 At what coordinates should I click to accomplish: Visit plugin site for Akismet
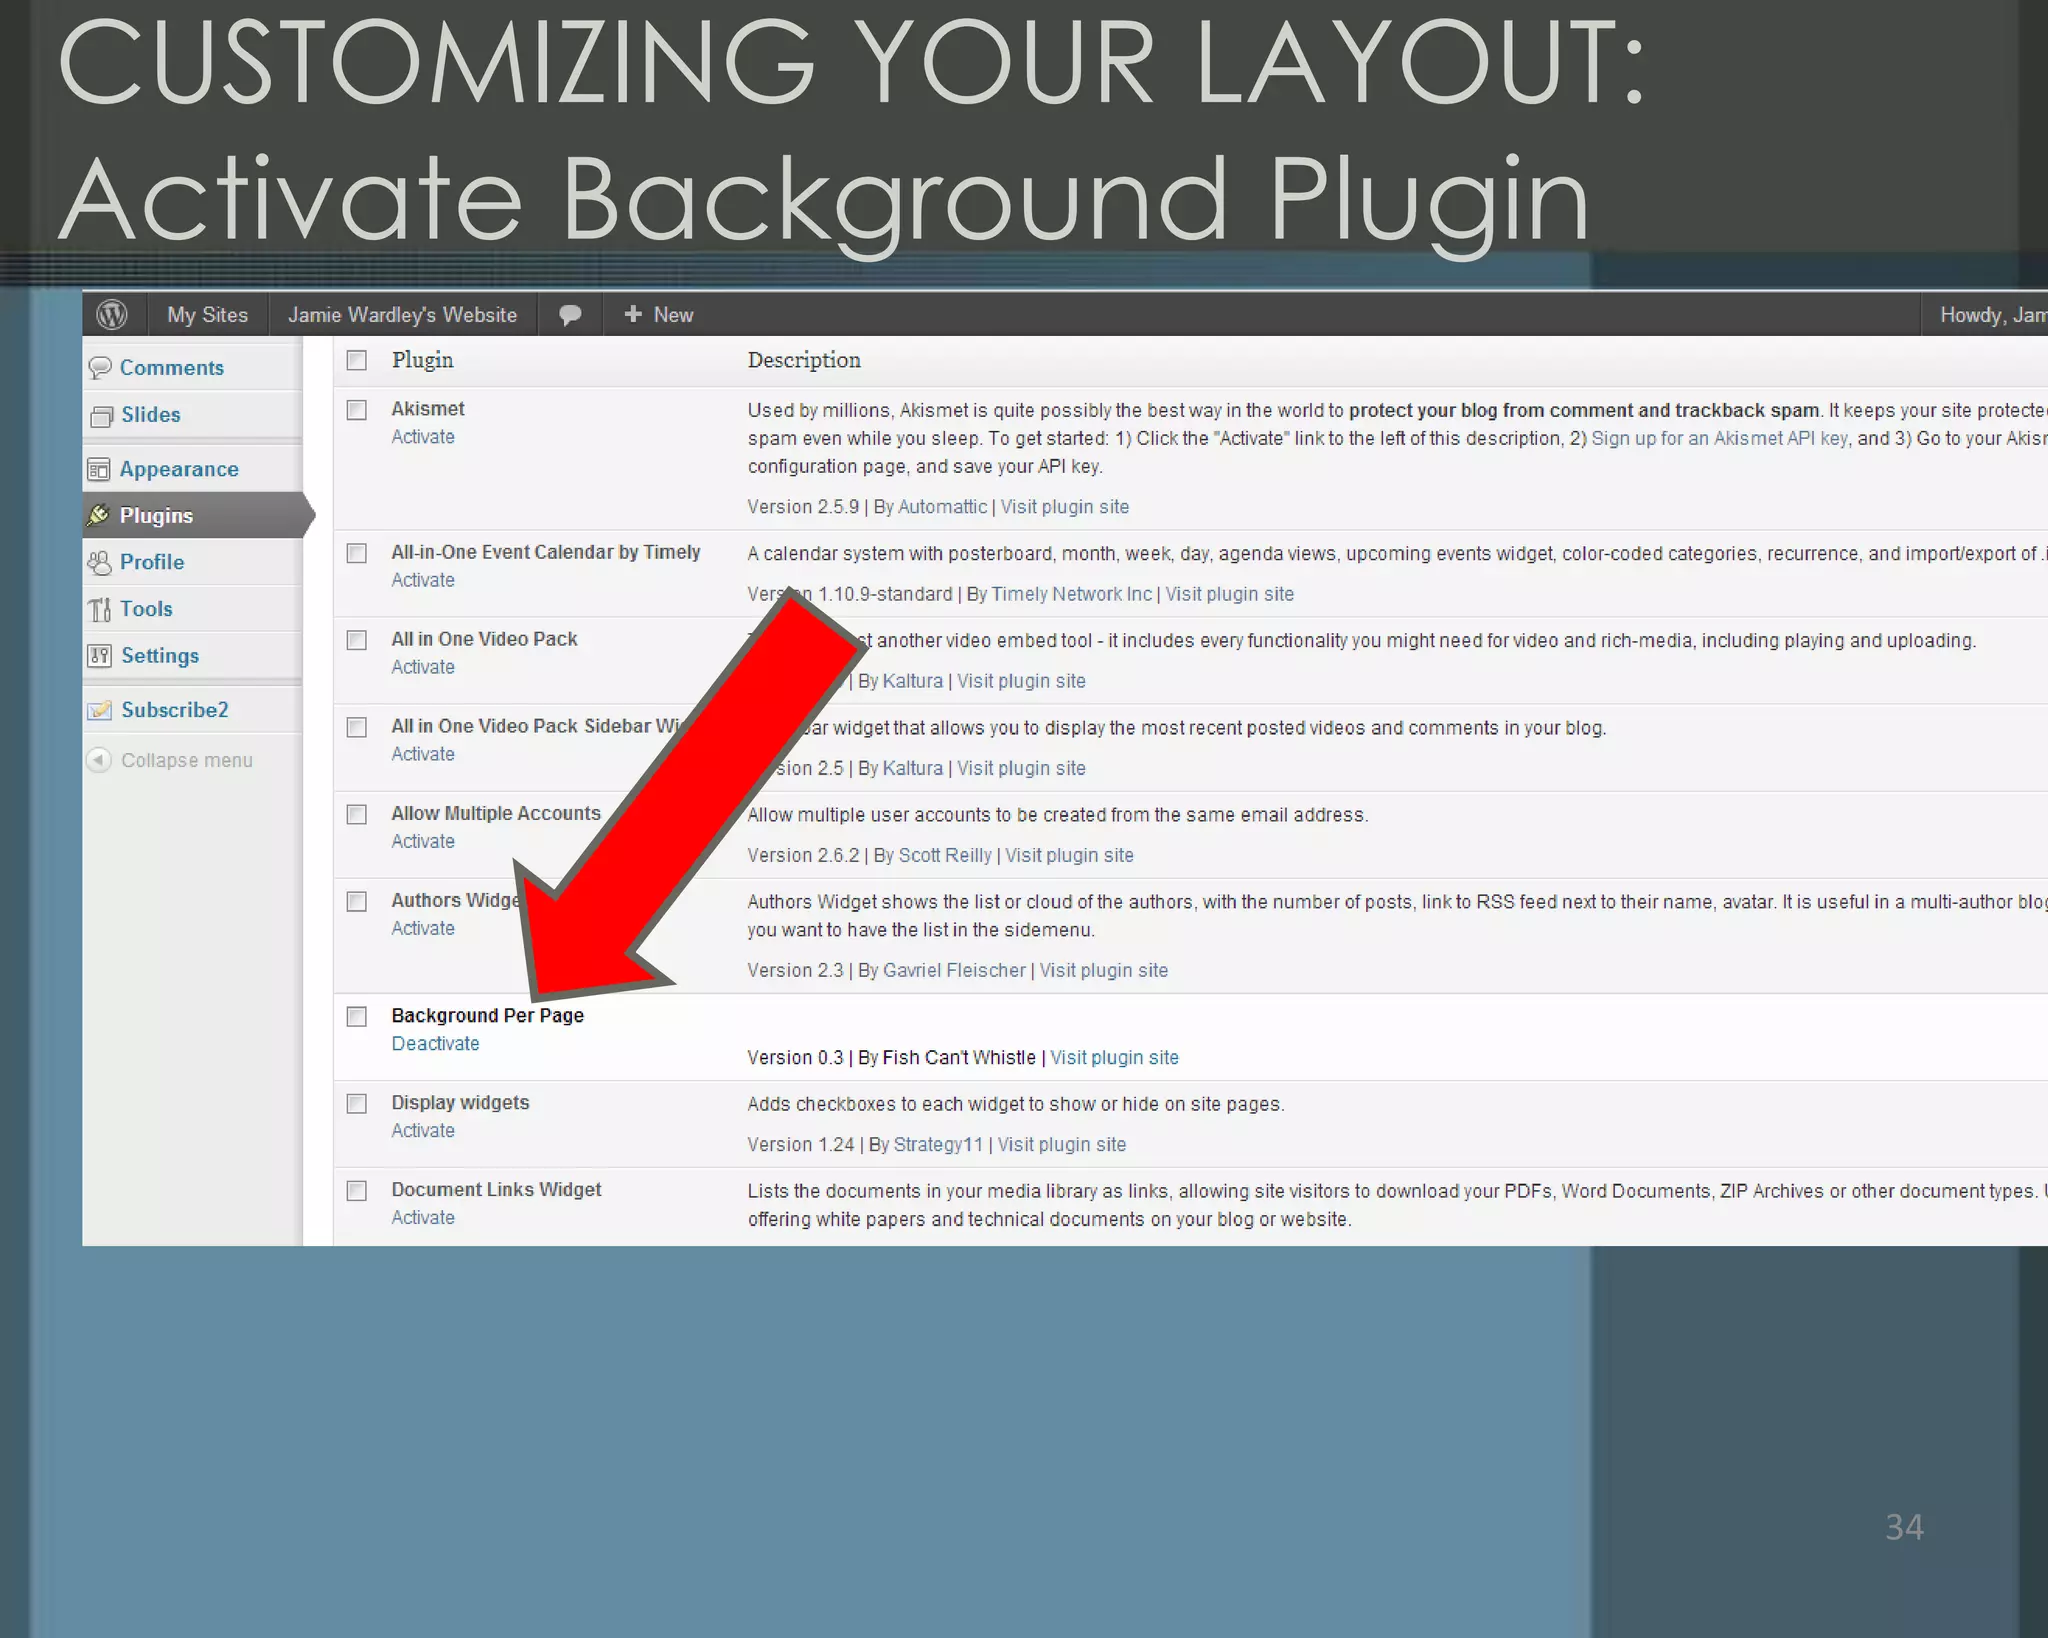click(x=1065, y=507)
